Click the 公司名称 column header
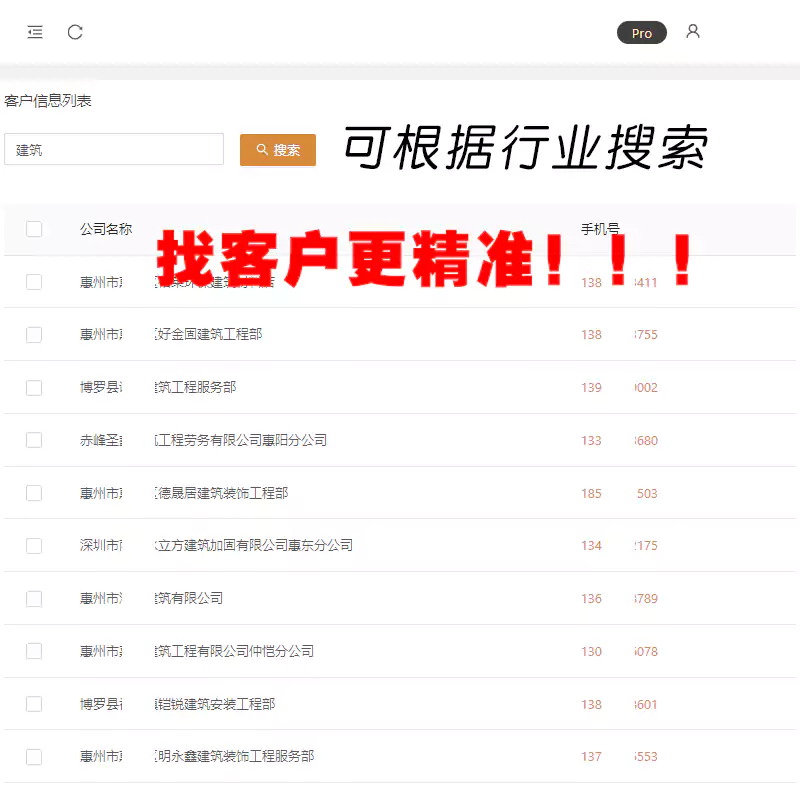The height and width of the screenshot is (800, 800). point(106,229)
